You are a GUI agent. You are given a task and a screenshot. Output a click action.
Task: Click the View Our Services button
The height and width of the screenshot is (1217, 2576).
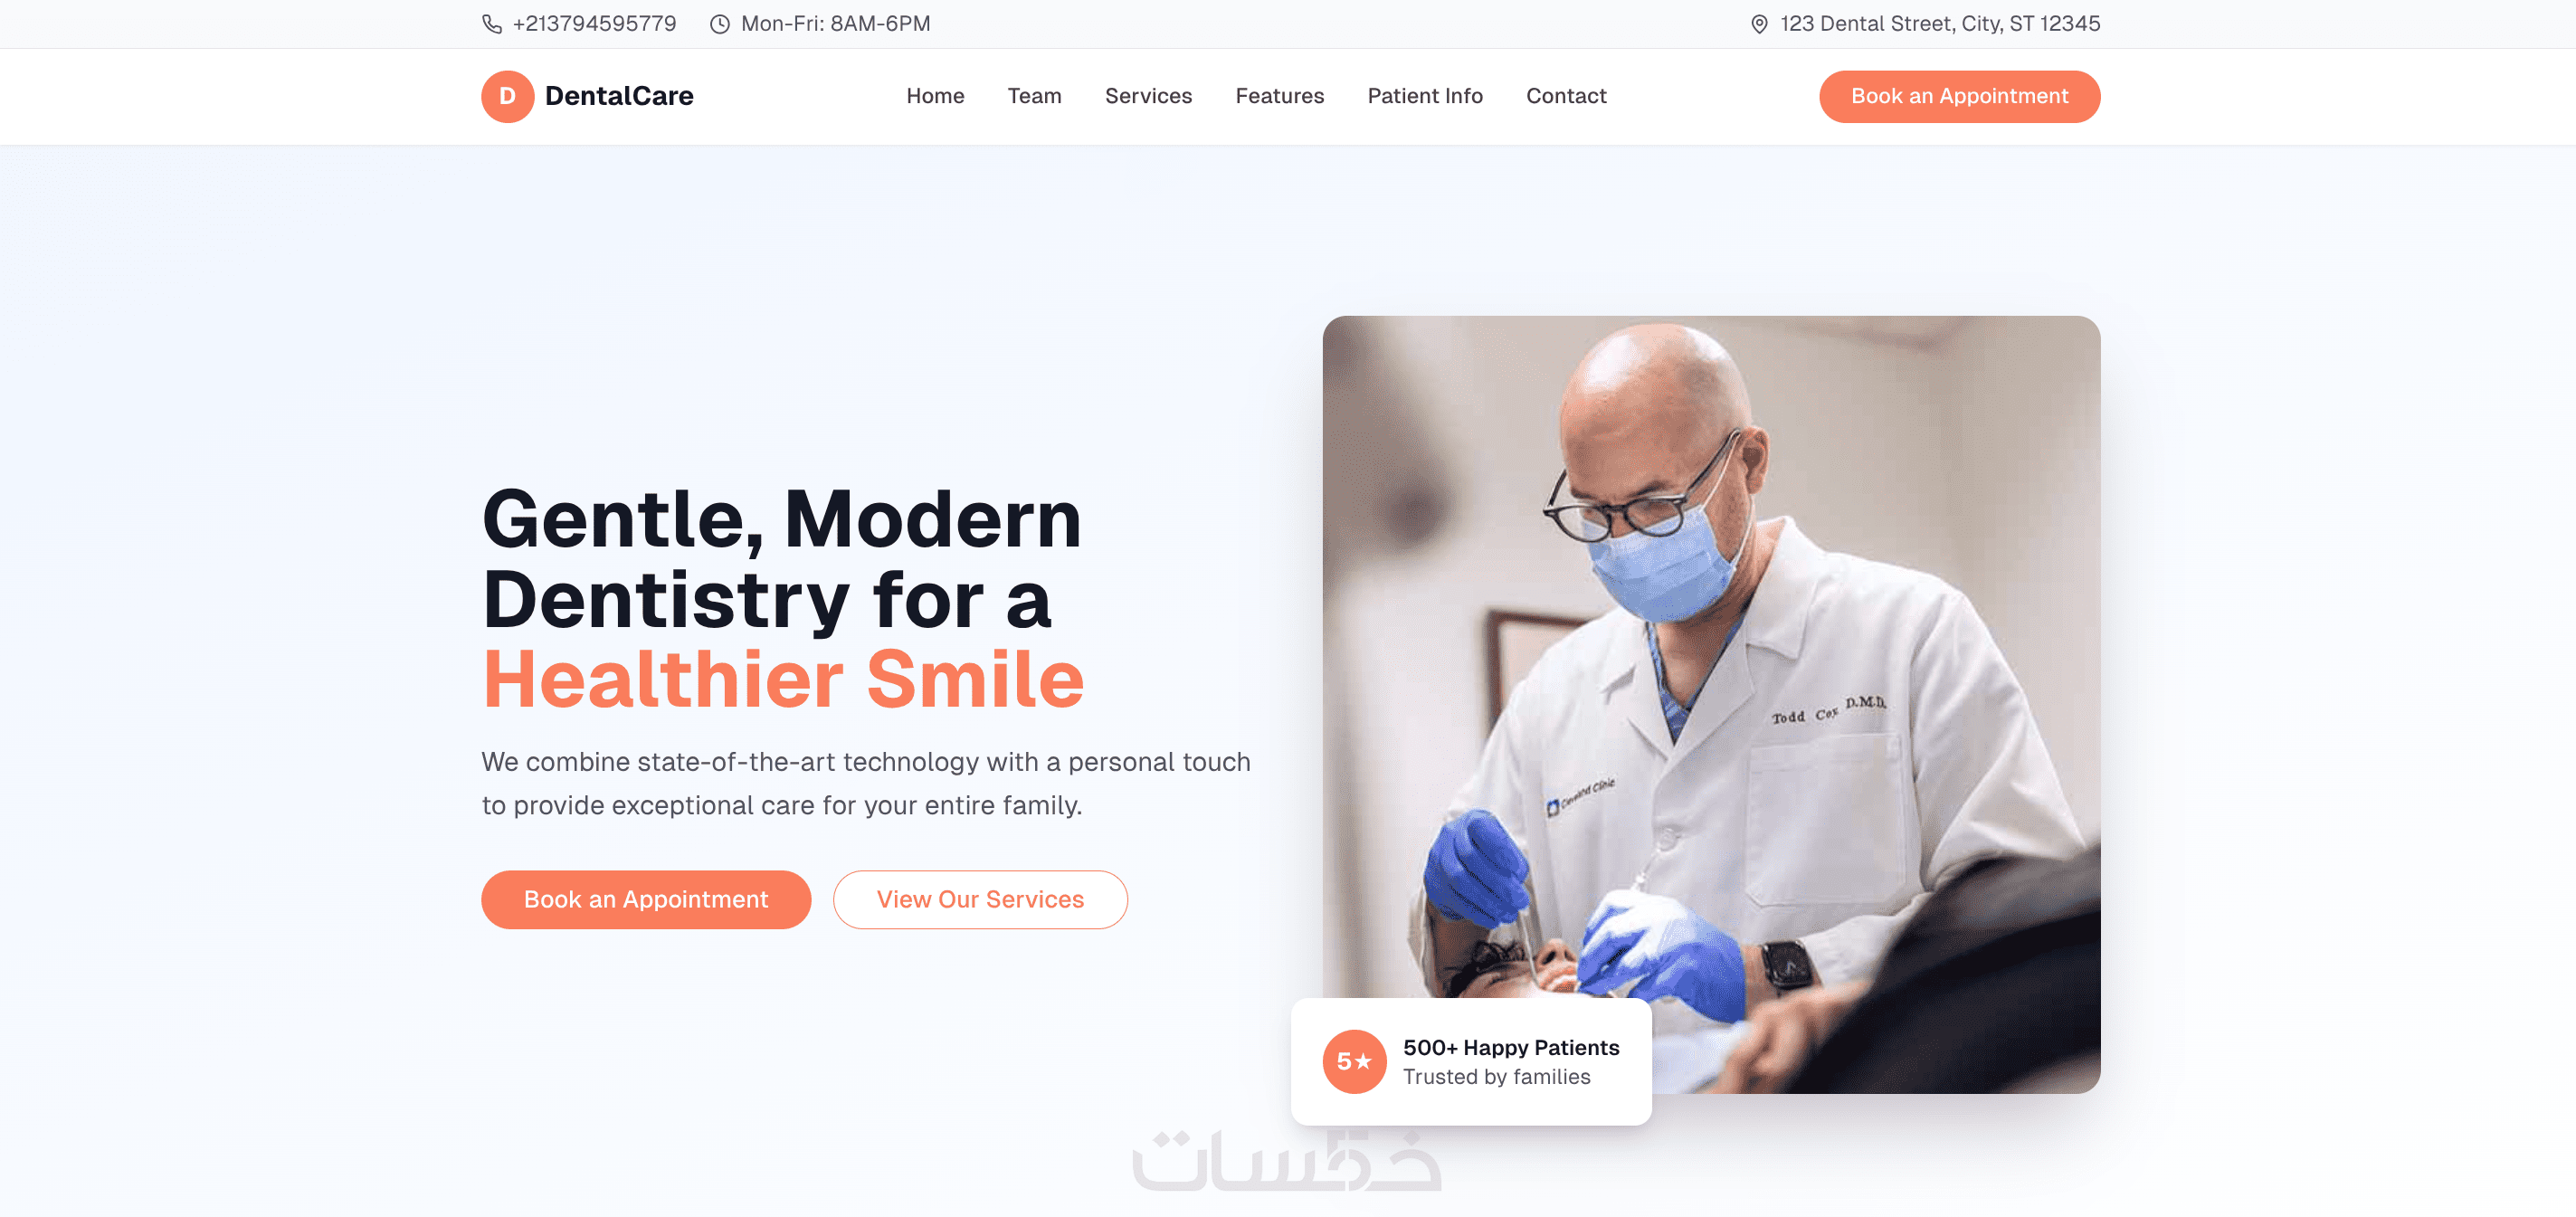980,899
